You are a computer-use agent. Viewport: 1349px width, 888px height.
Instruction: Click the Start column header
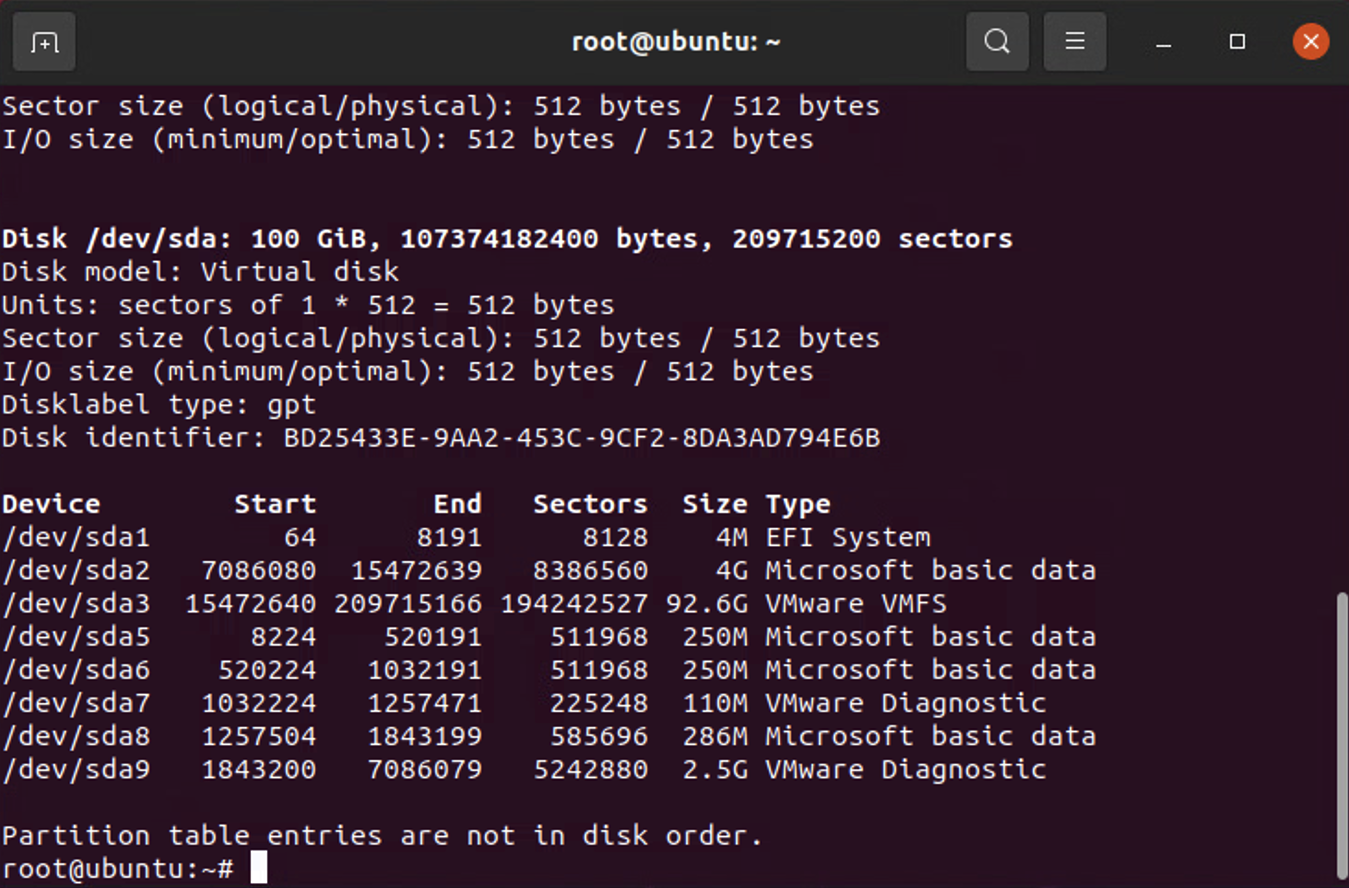click(x=275, y=504)
